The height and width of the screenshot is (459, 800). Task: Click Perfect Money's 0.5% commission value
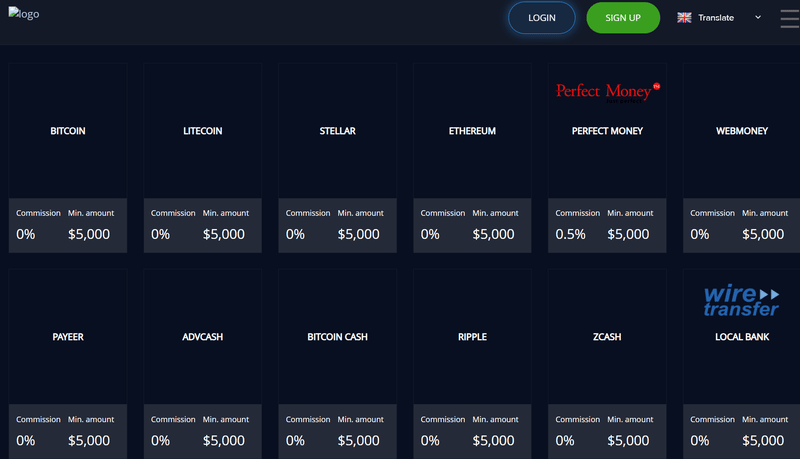point(570,234)
